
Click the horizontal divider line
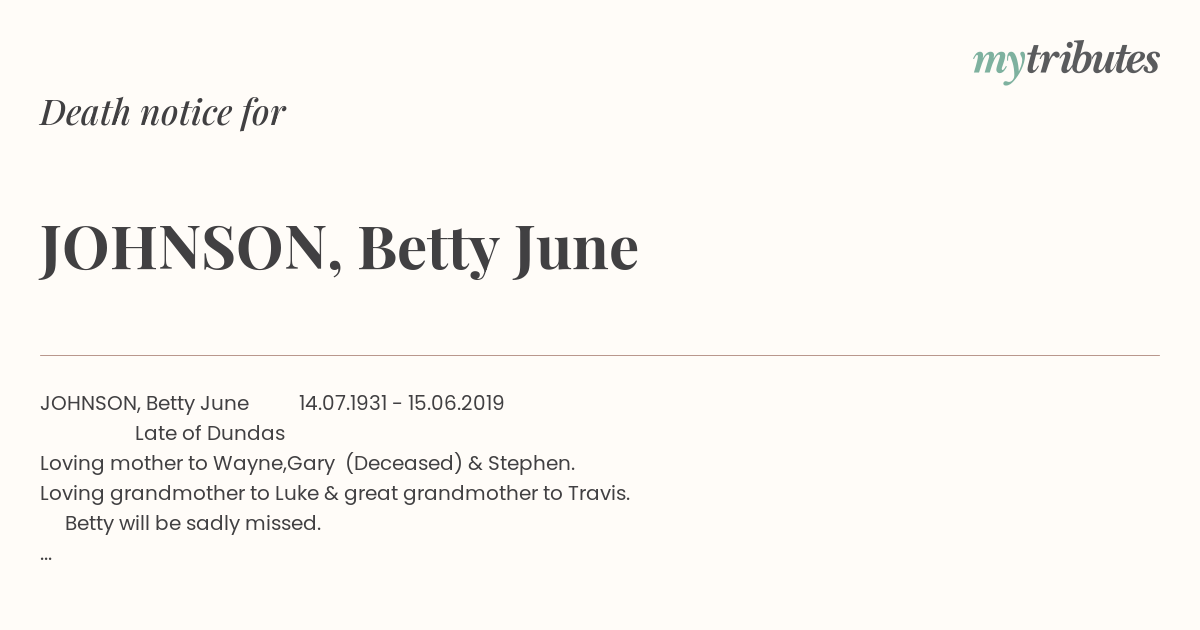click(x=600, y=355)
